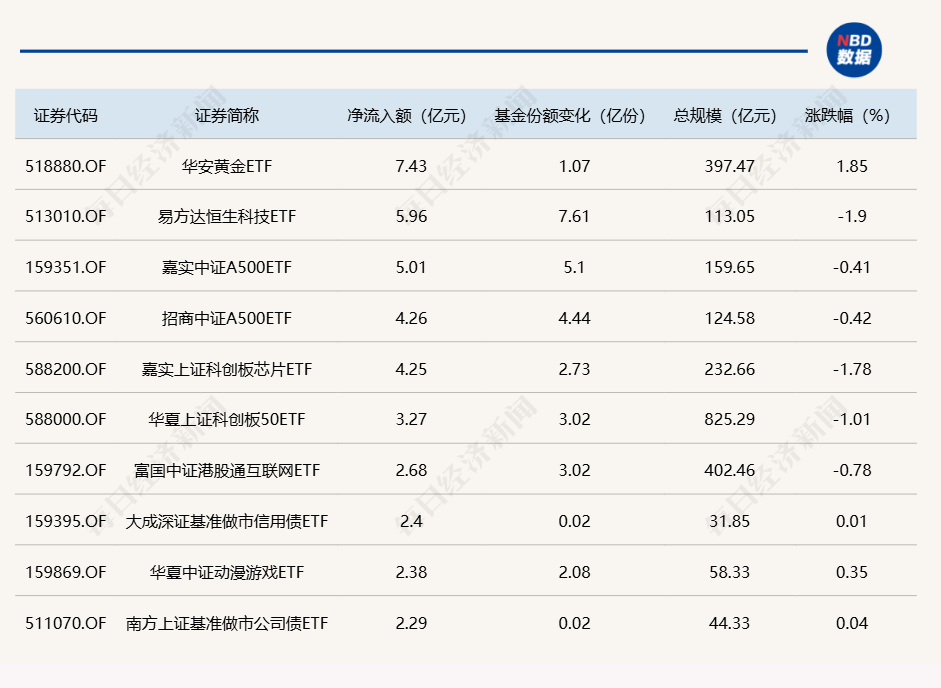The width and height of the screenshot is (941, 688).
Task: Select the 证券简称 column header
Action: pyautogui.click(x=227, y=115)
